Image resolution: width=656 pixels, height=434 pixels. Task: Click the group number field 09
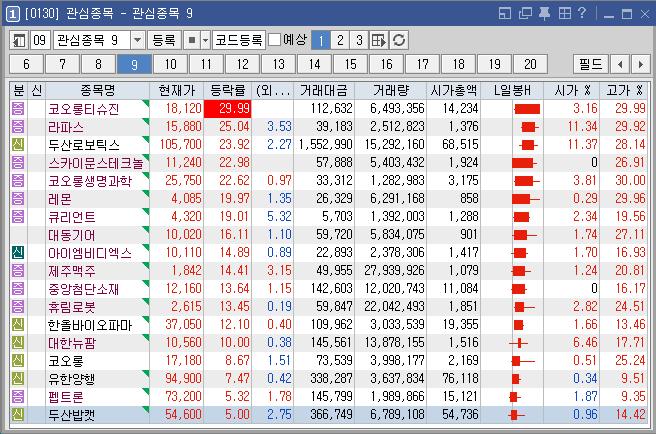tap(40, 41)
